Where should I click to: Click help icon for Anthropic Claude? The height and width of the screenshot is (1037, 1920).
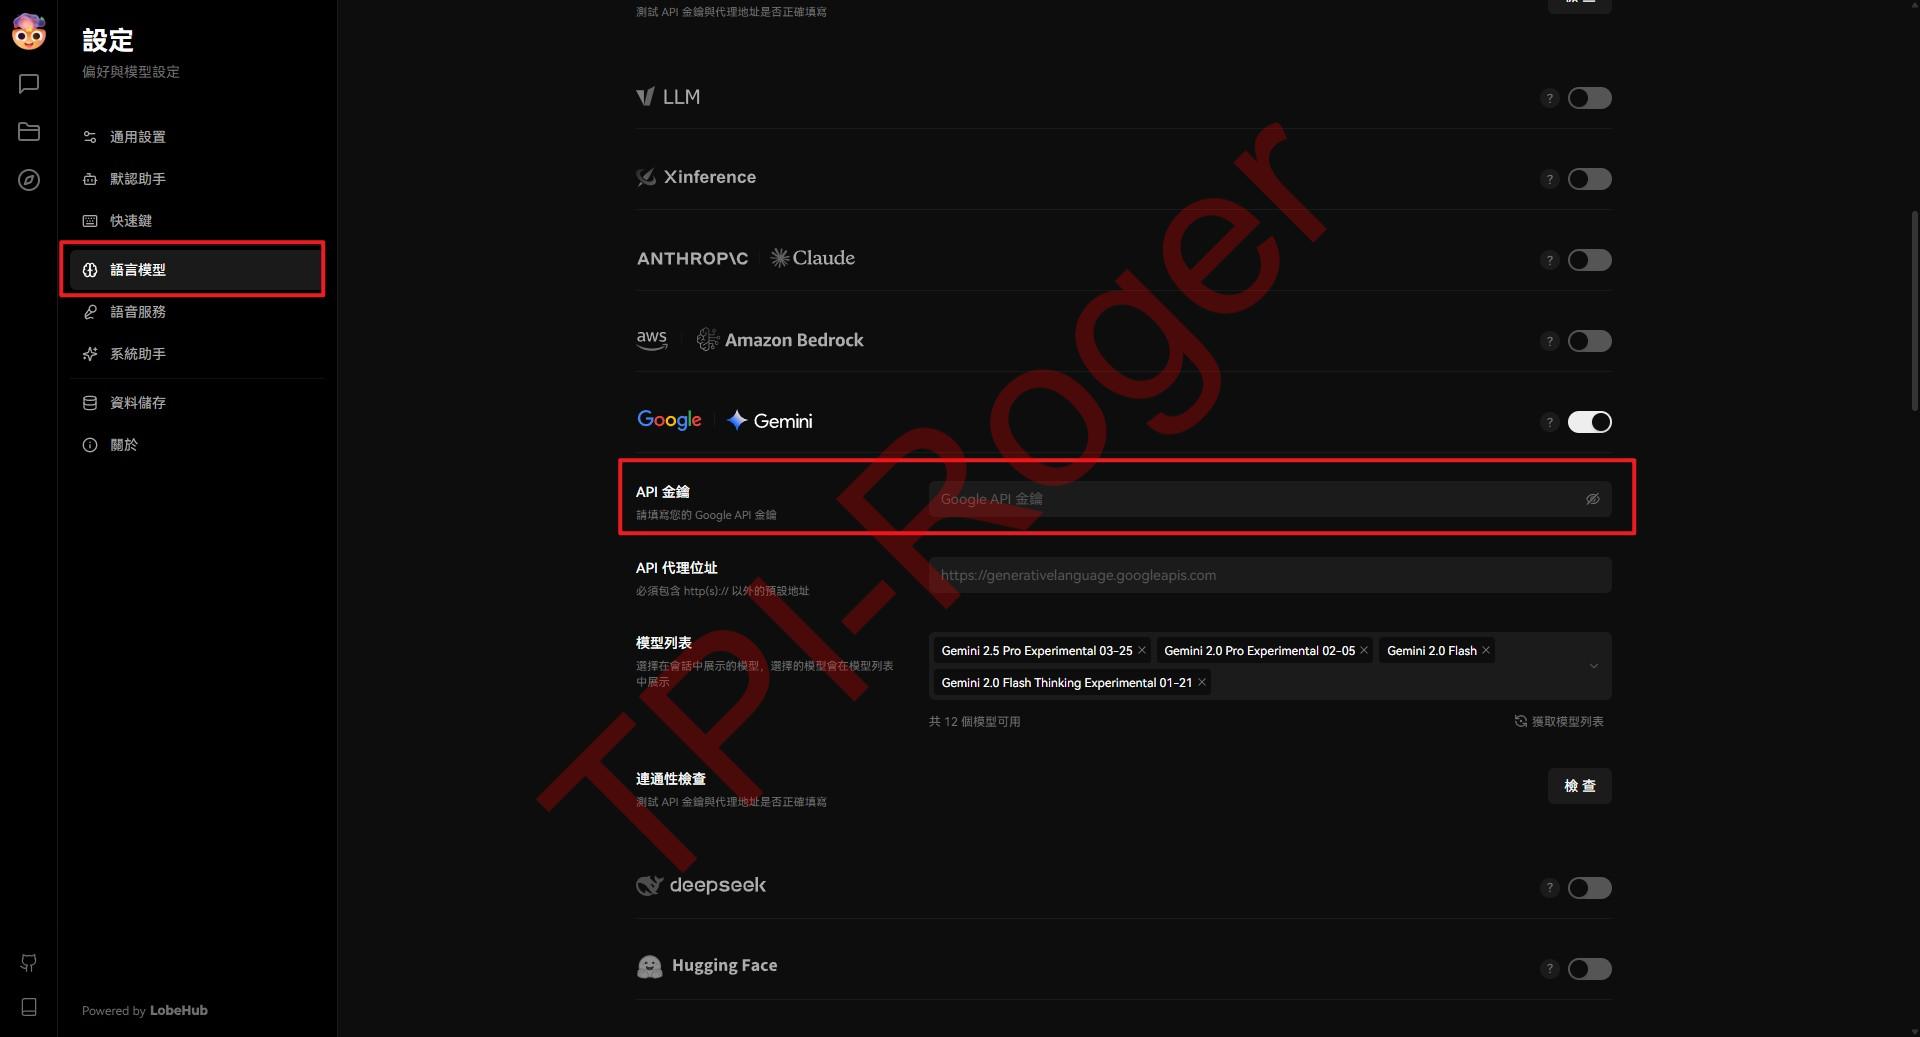pyautogui.click(x=1549, y=260)
